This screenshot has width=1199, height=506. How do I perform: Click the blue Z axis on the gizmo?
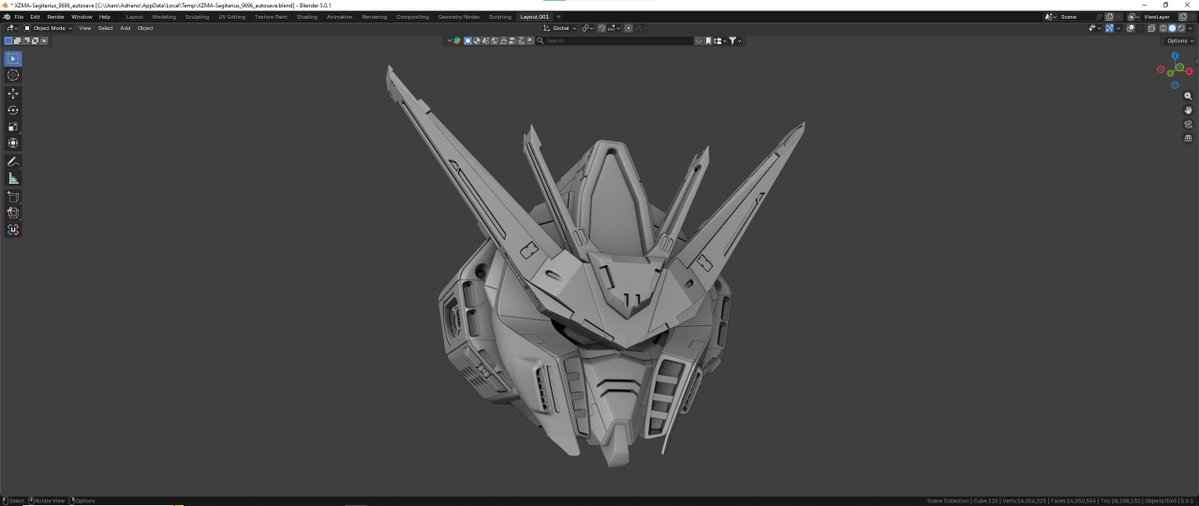click(1175, 56)
